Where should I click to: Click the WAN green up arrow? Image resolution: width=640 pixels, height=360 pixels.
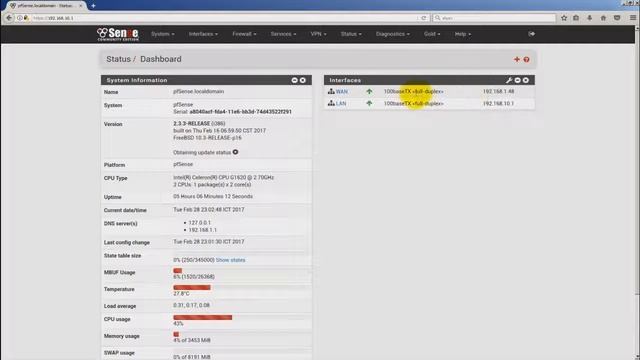pyautogui.click(x=369, y=91)
